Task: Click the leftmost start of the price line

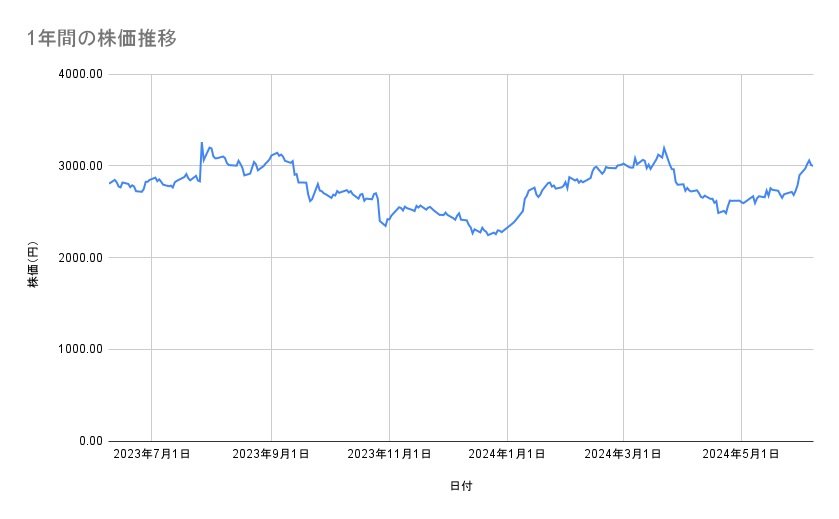Action: click(x=108, y=183)
